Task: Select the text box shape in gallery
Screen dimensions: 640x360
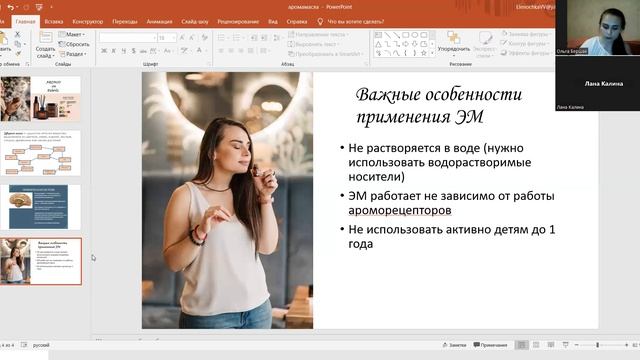Action: click(378, 35)
